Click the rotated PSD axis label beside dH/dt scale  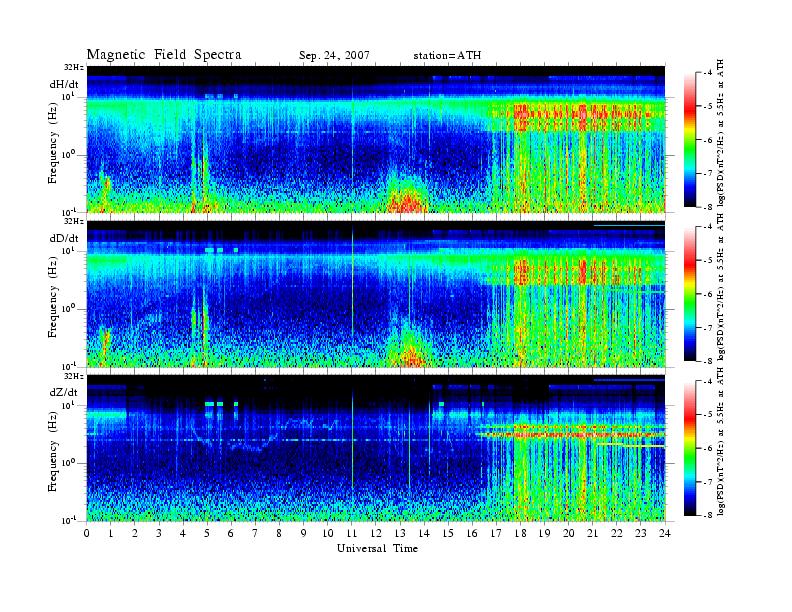point(721,133)
